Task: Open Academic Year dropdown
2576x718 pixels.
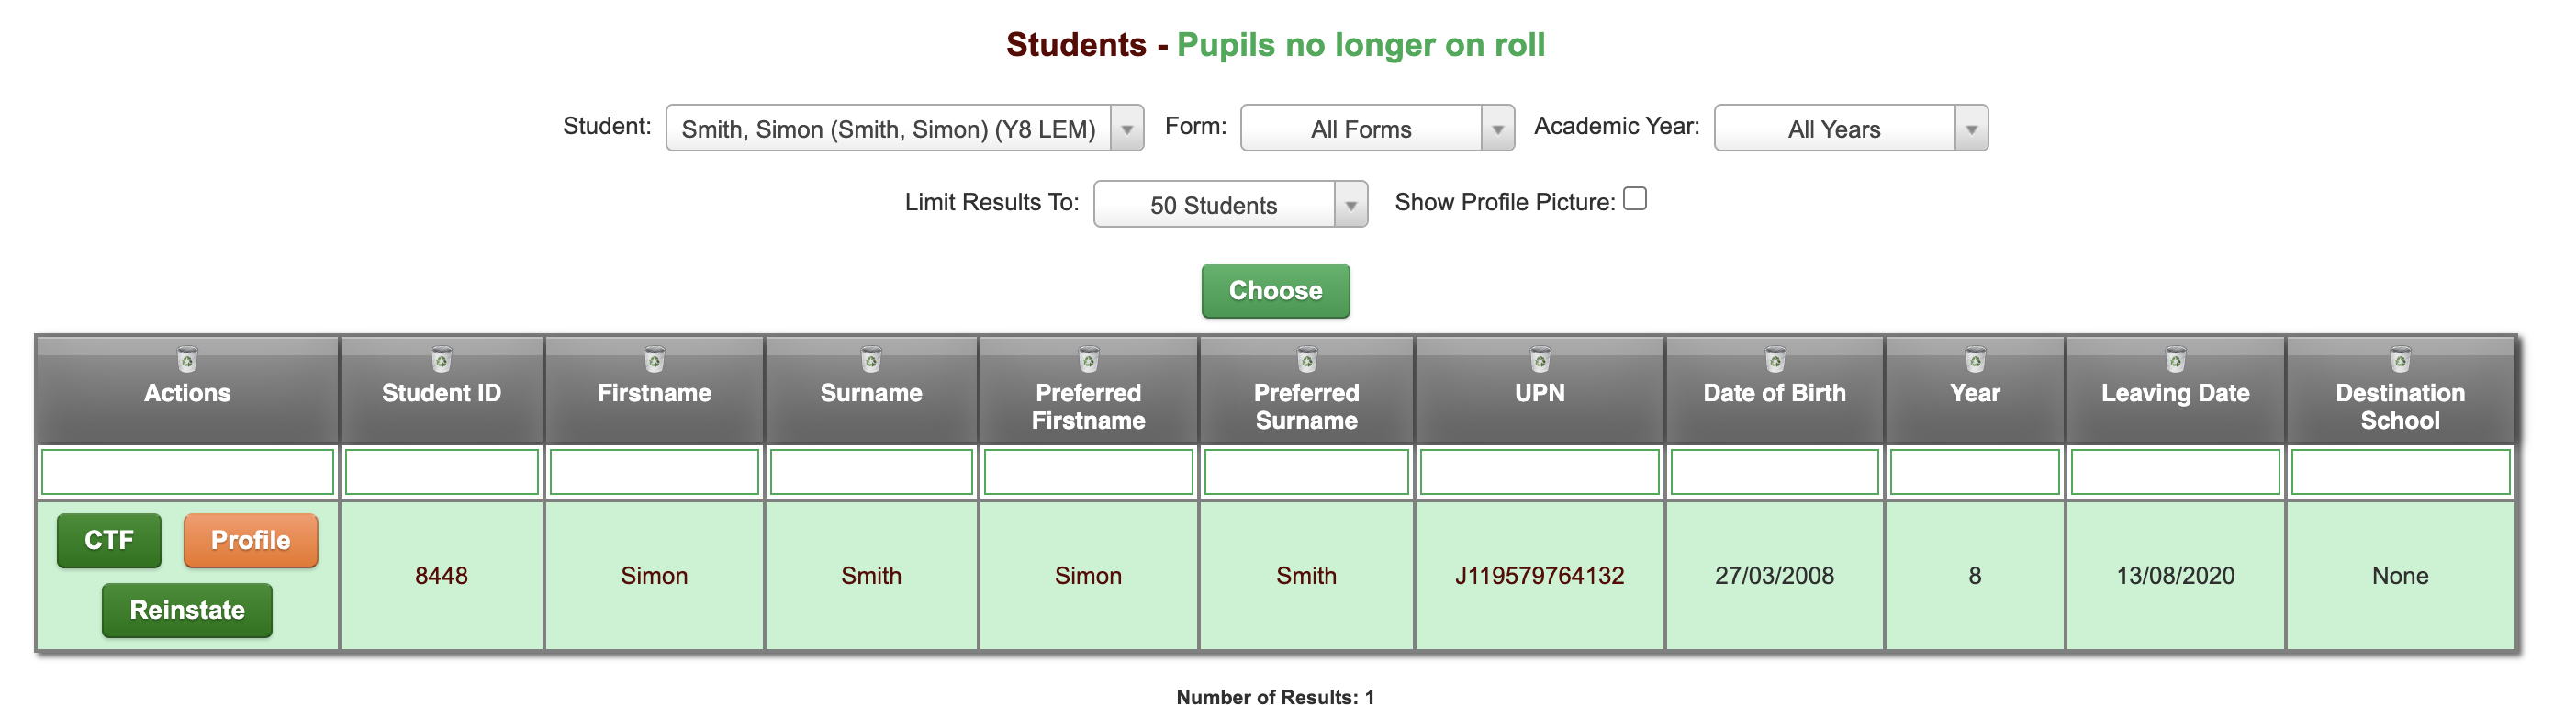Action: pos(1851,128)
